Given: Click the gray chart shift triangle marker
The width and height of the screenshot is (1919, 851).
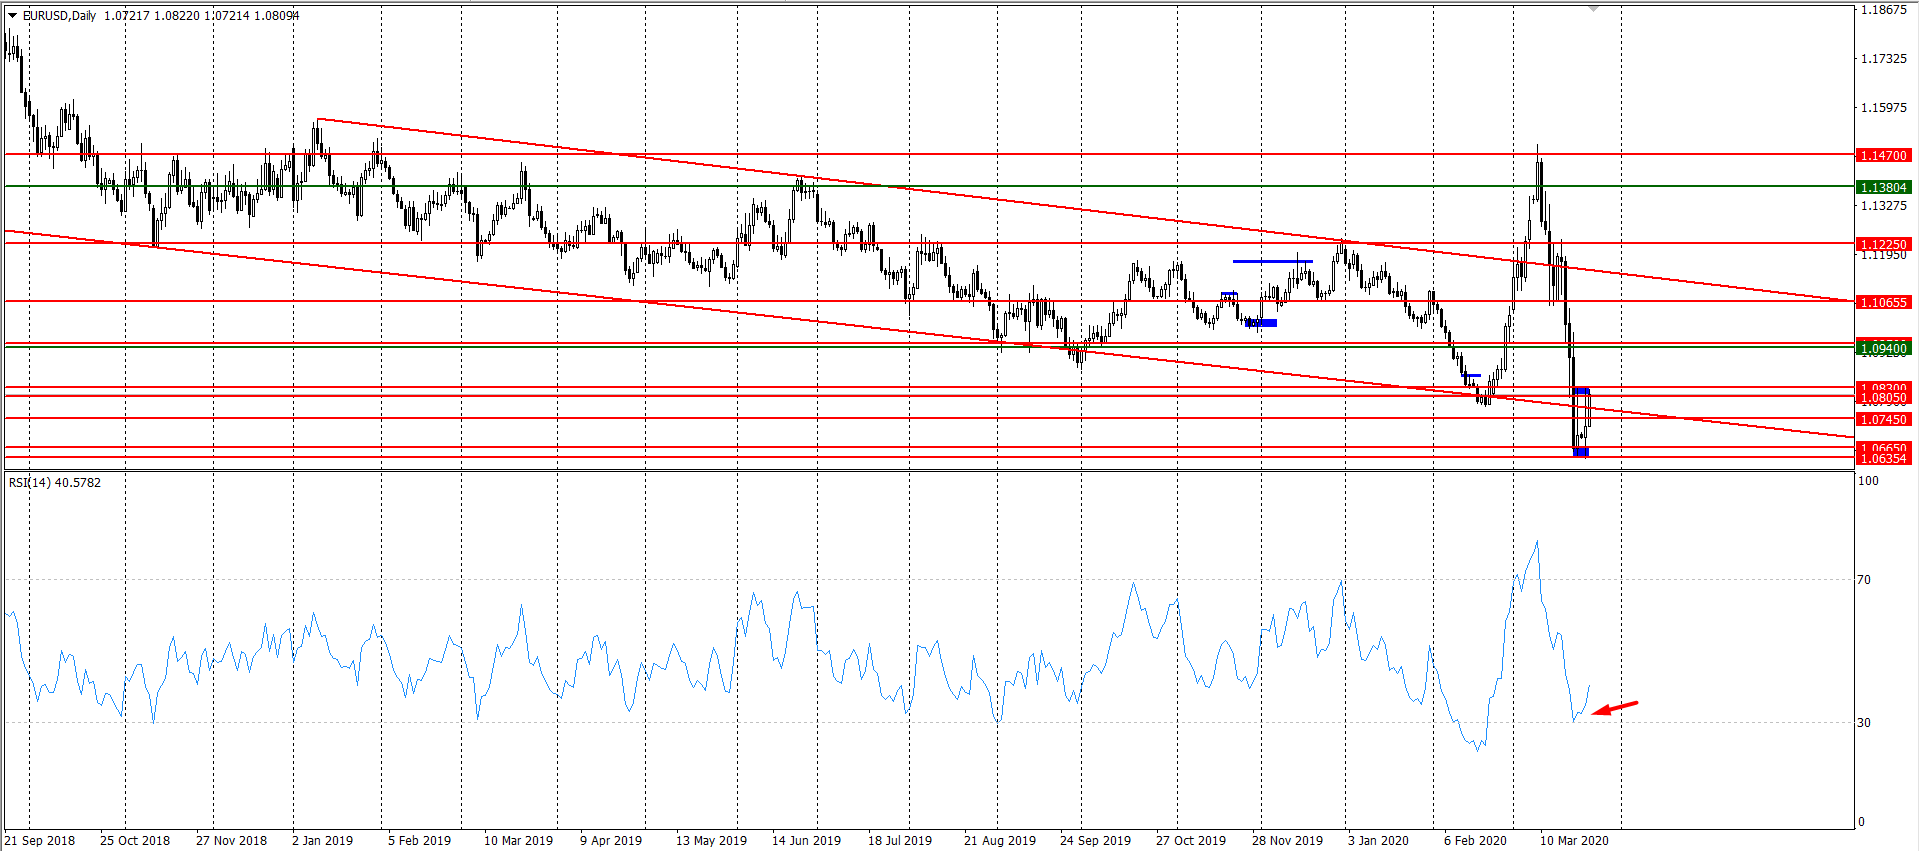Looking at the screenshot, I should (1594, 9).
